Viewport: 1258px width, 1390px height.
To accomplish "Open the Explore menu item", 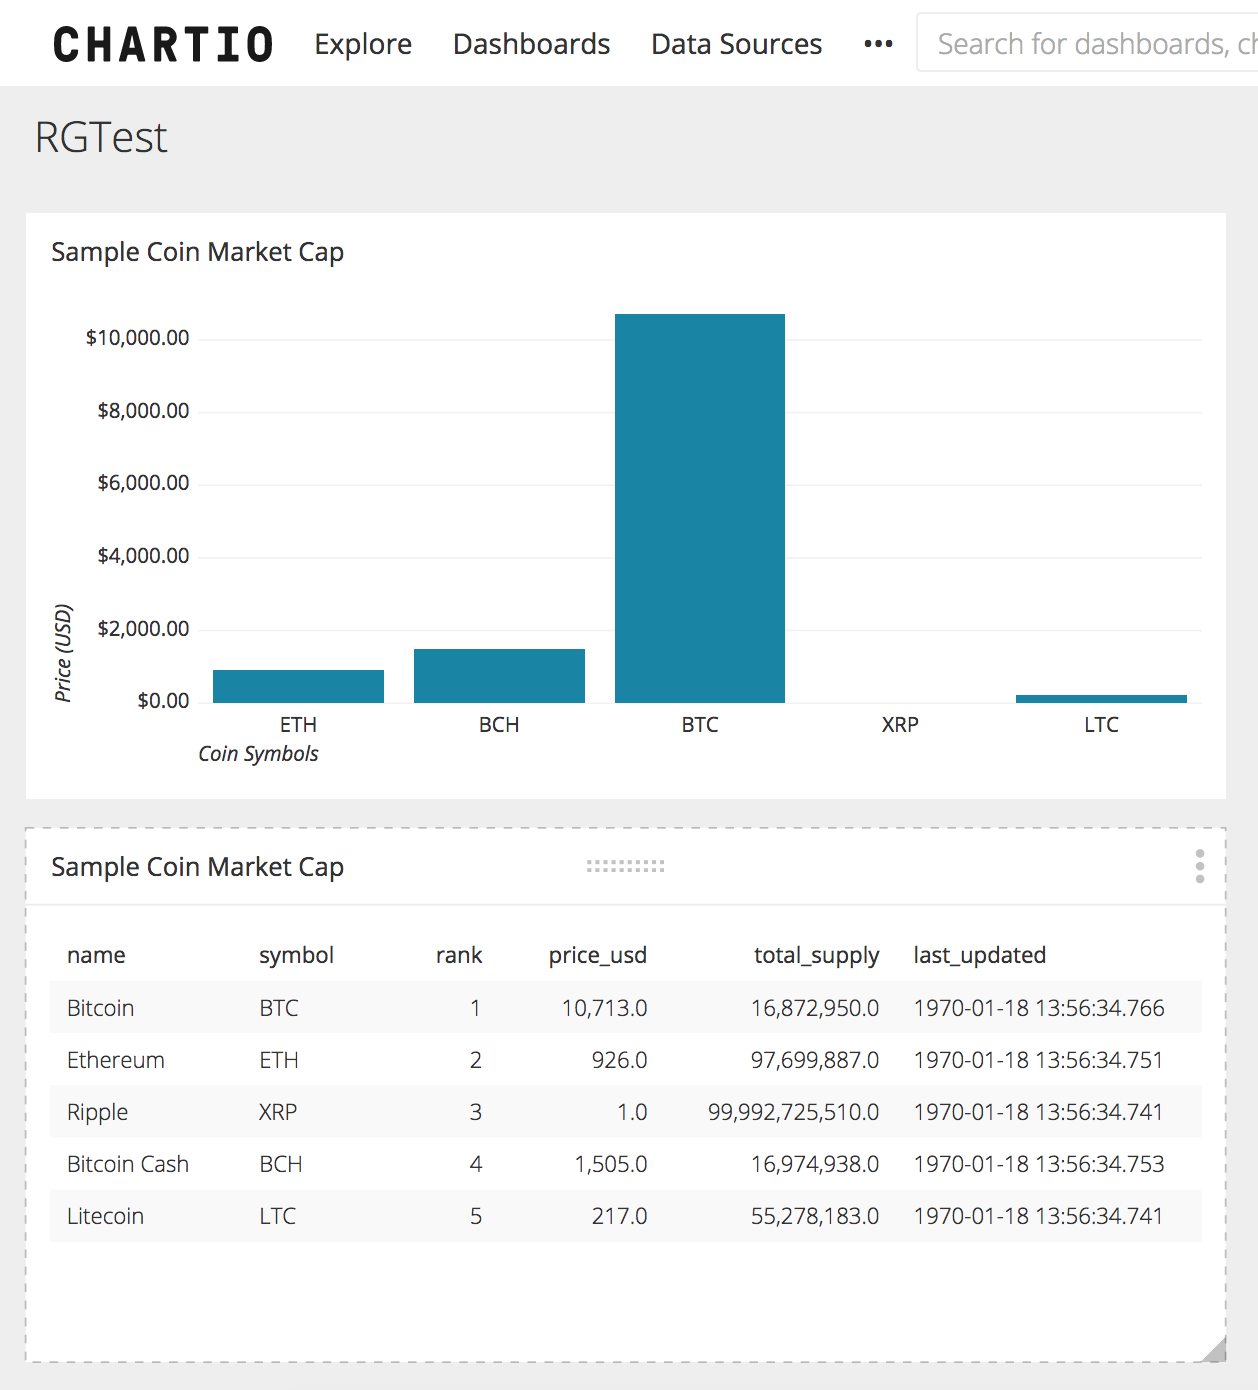I will (x=363, y=44).
